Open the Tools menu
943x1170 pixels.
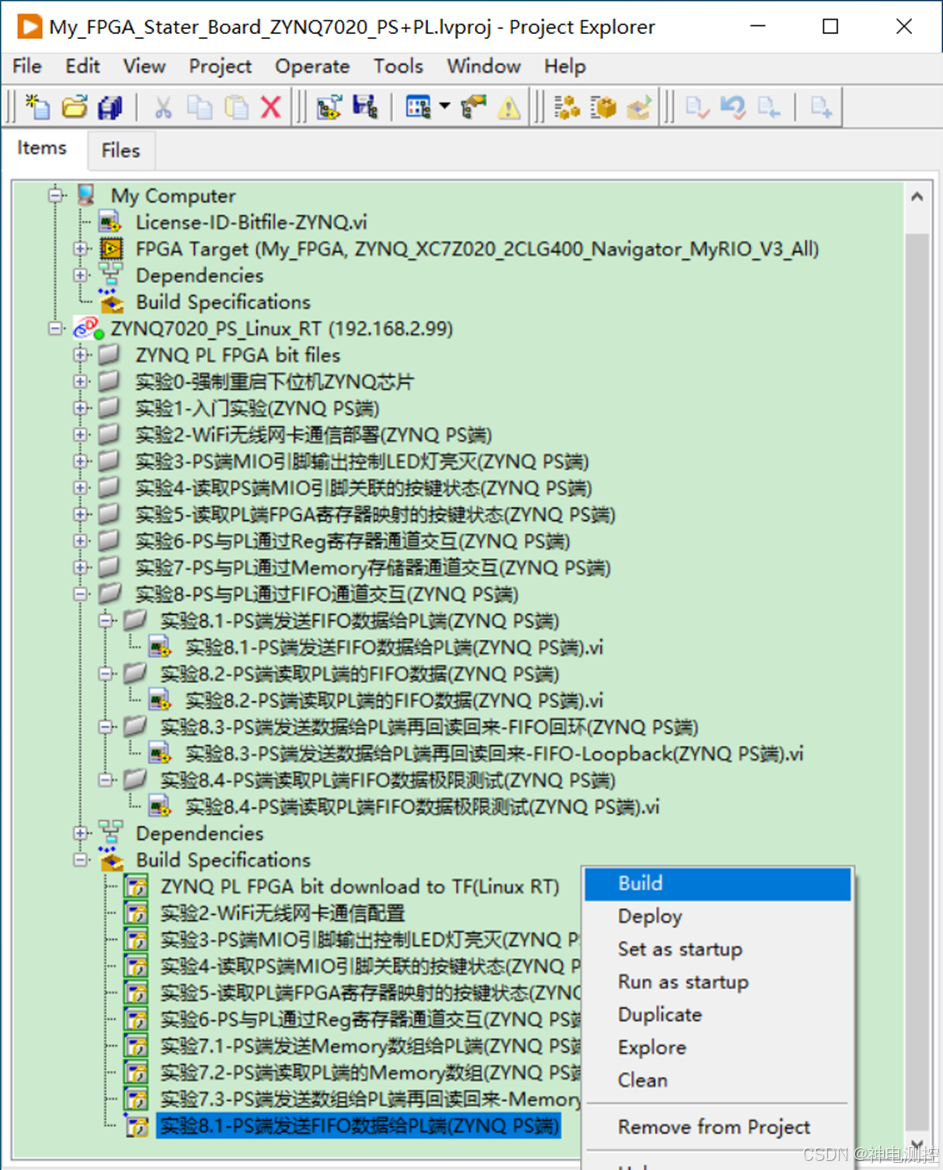click(x=398, y=66)
